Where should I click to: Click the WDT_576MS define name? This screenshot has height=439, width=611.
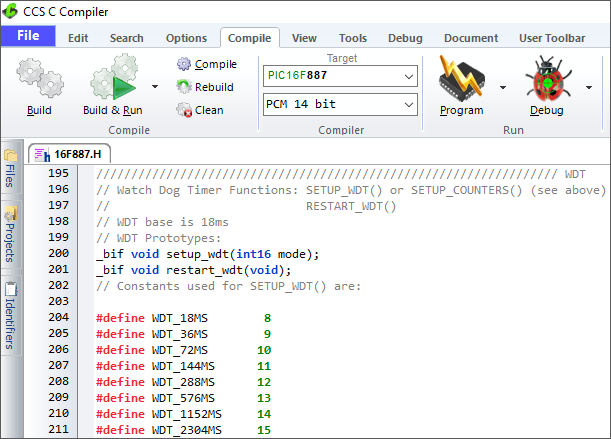(183, 398)
